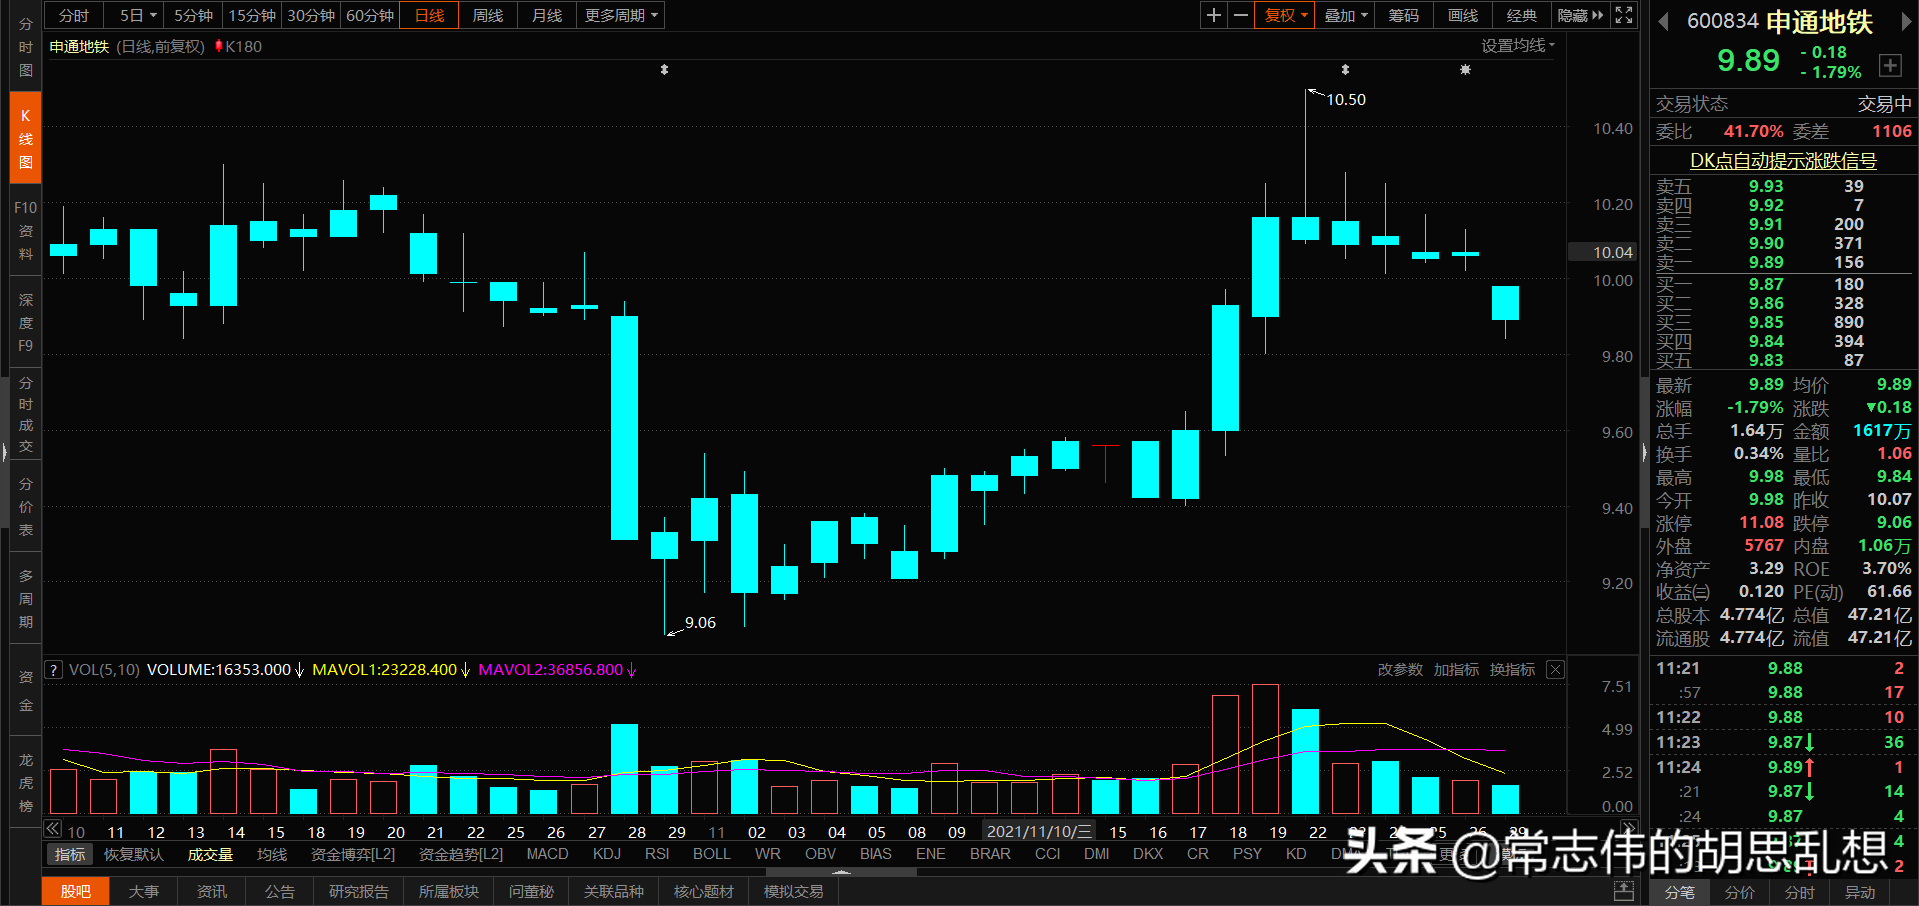Open the 资金 panel from the left sidebar
This screenshot has width=1919, height=906.
point(25,690)
